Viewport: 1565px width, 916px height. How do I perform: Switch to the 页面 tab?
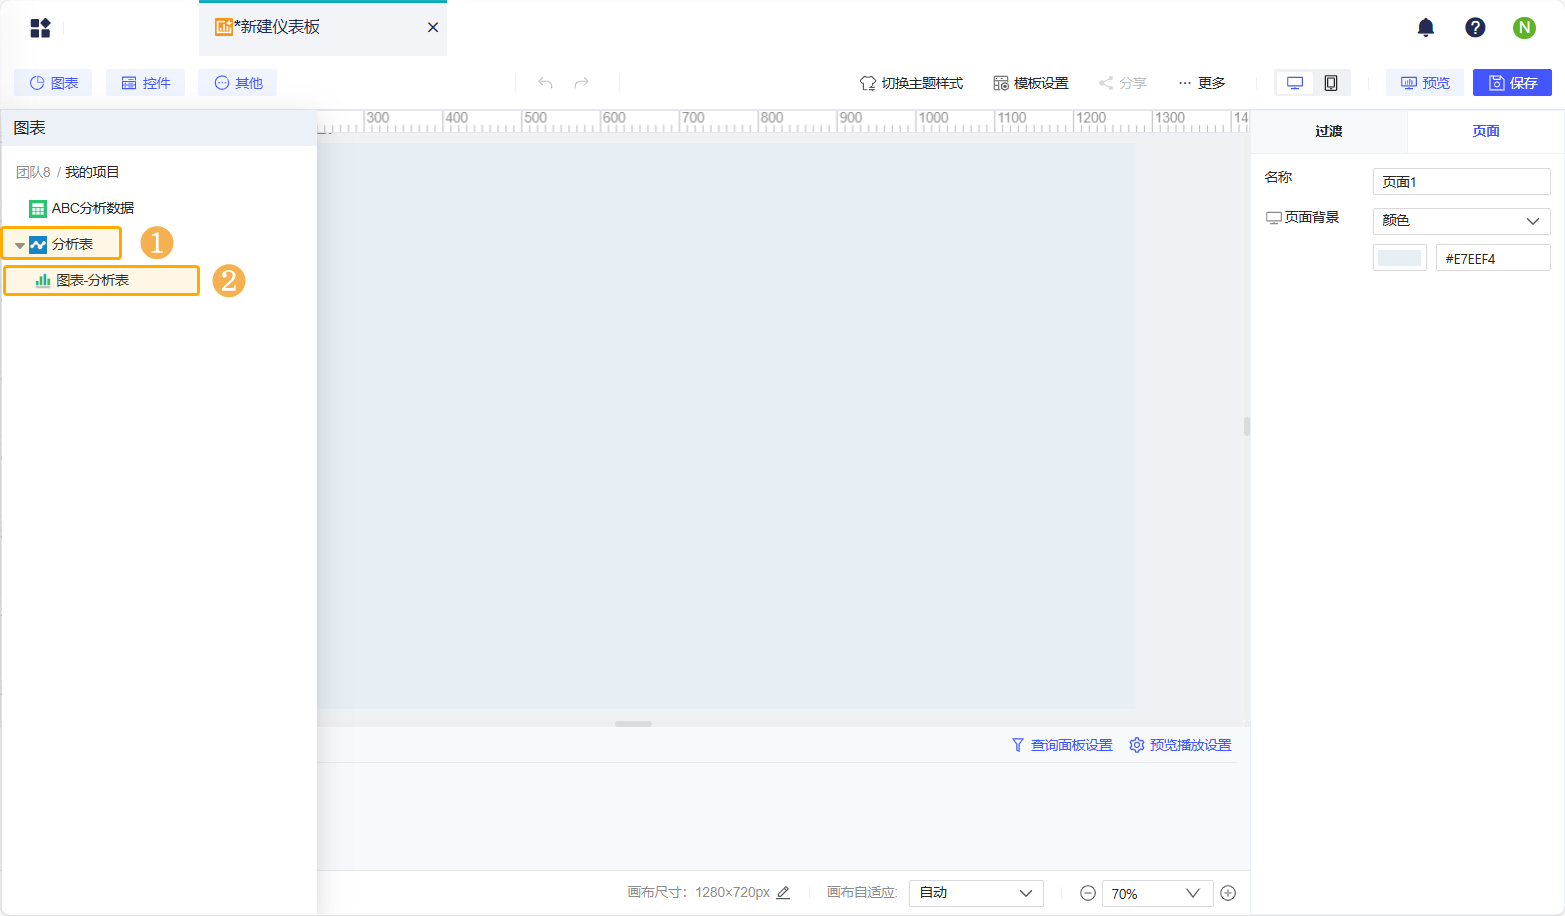[x=1484, y=130]
